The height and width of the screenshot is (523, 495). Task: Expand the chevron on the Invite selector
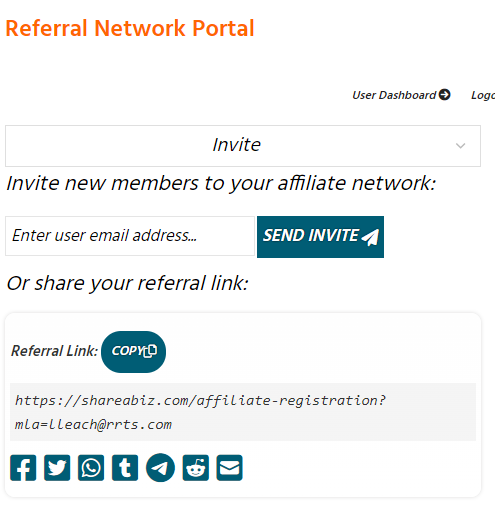(x=461, y=146)
